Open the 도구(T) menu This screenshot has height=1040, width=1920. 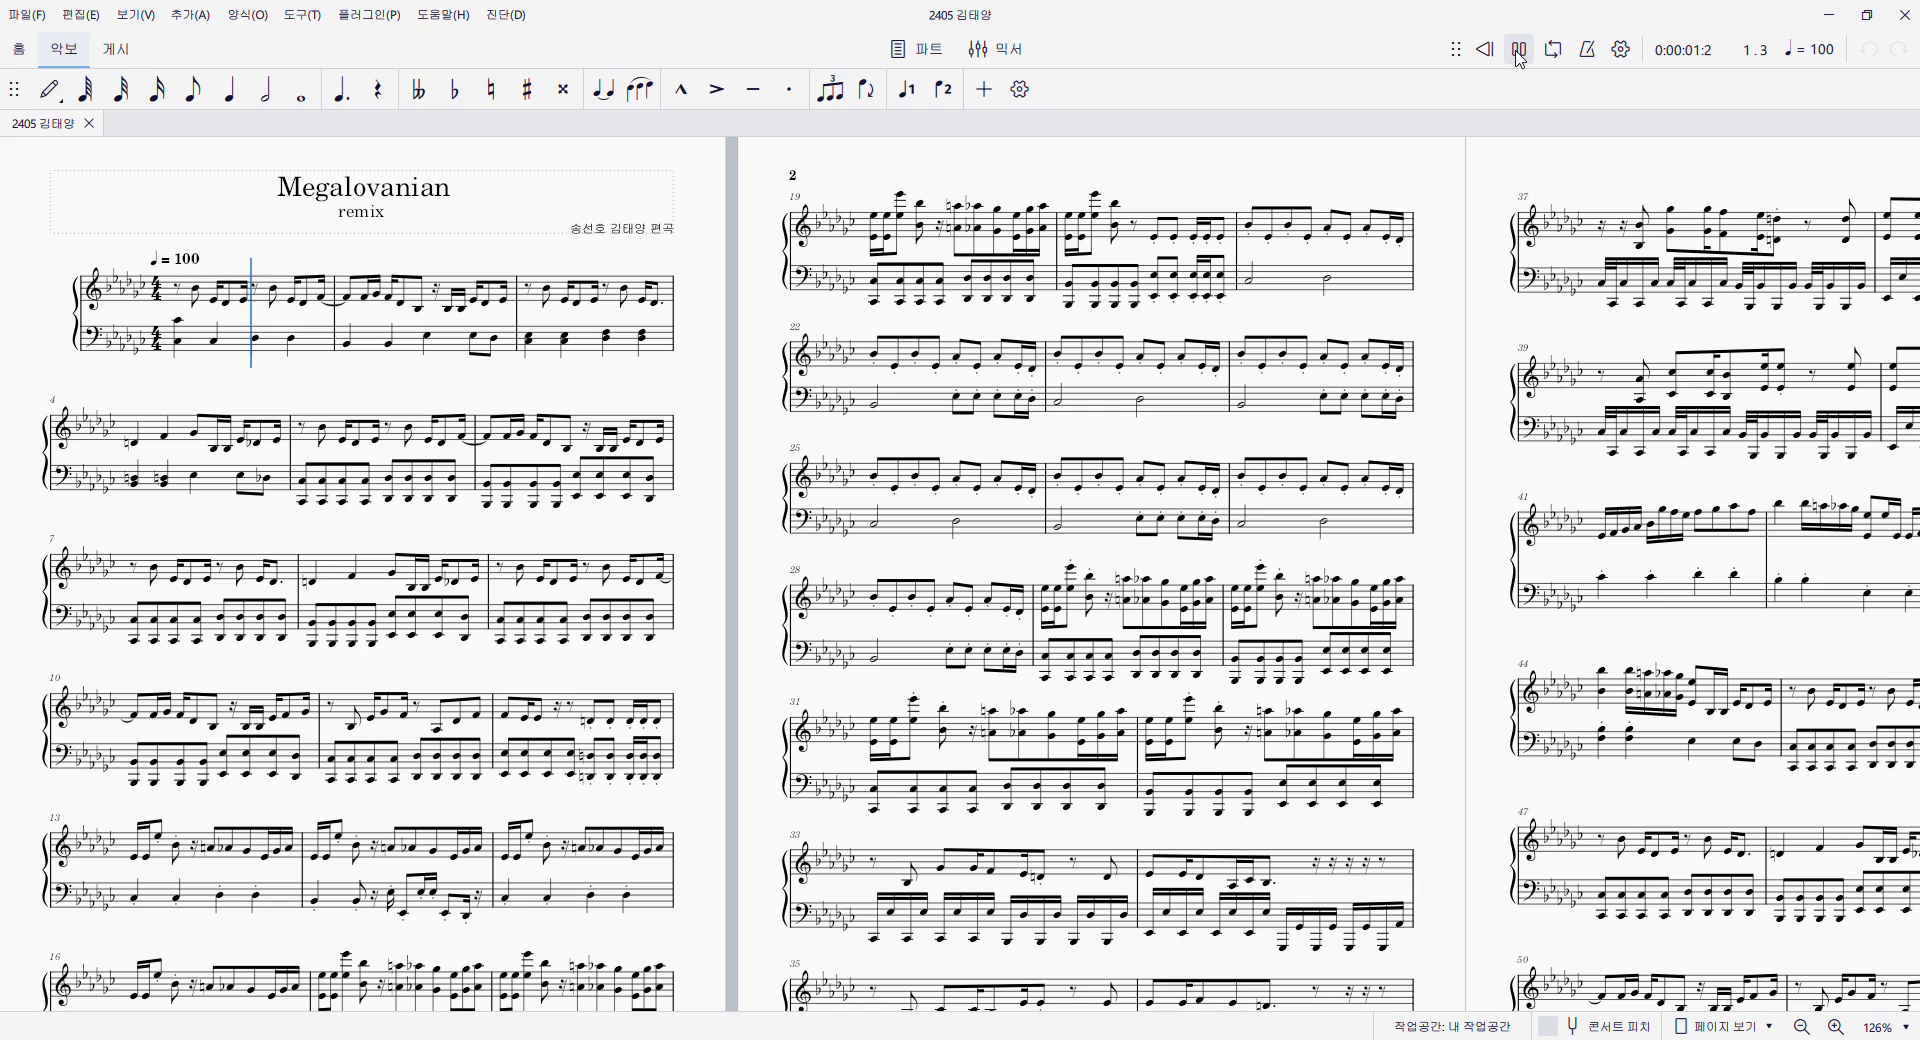point(302,15)
